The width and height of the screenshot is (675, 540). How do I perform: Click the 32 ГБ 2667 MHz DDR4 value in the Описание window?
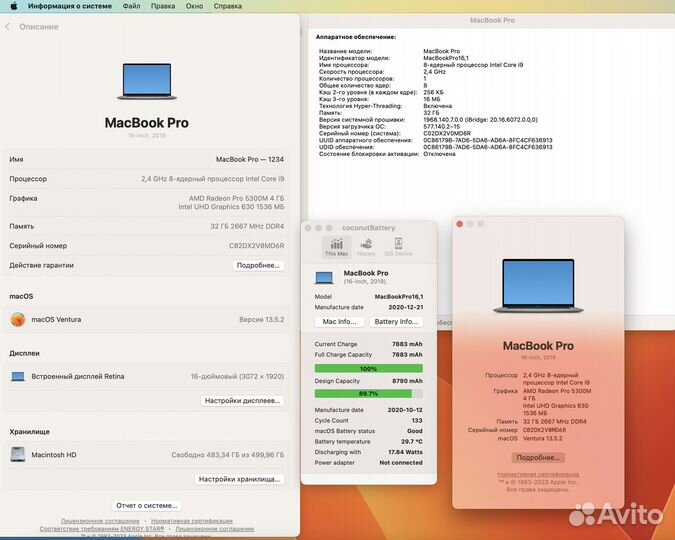[x=247, y=226]
